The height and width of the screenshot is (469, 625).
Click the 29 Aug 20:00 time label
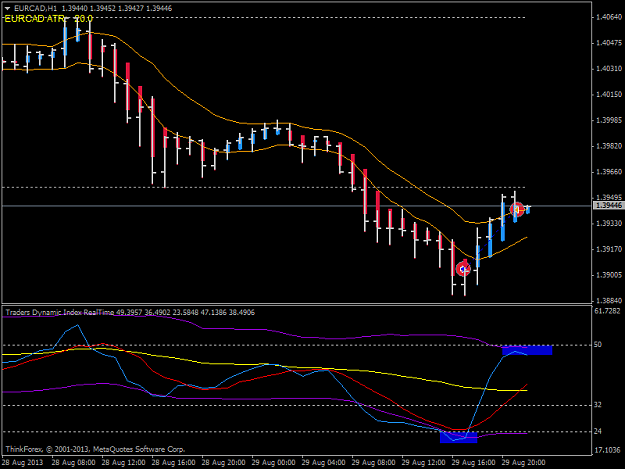523,463
